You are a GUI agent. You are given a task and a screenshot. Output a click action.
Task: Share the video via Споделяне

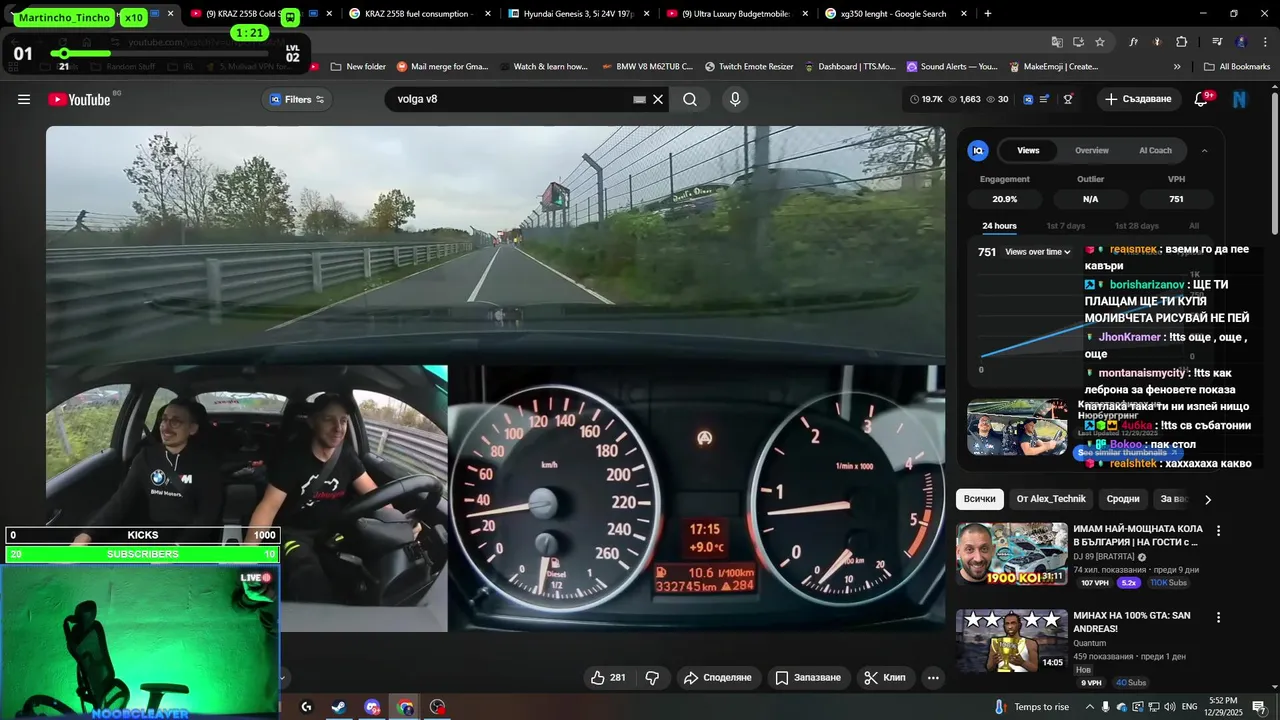[x=718, y=677]
